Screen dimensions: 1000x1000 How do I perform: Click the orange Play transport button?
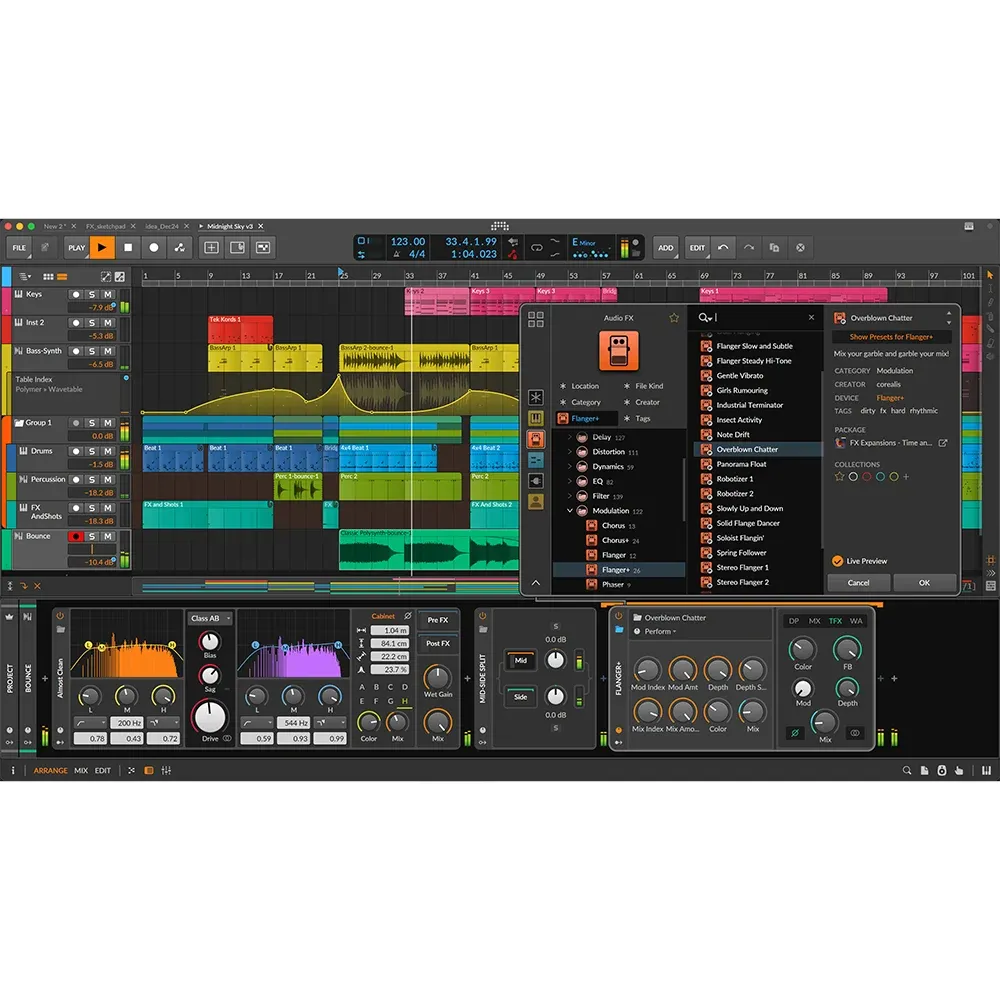click(102, 247)
